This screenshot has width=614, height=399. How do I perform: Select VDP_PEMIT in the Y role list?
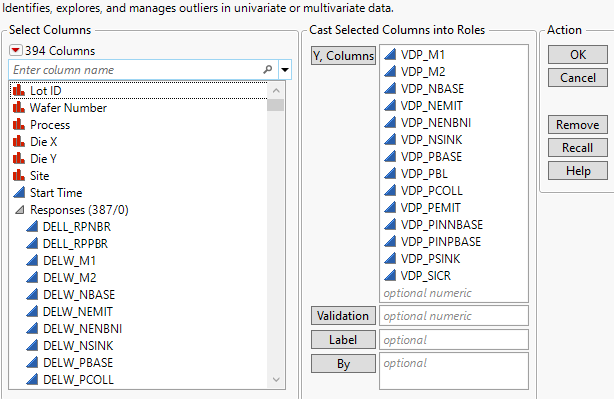tap(454, 208)
